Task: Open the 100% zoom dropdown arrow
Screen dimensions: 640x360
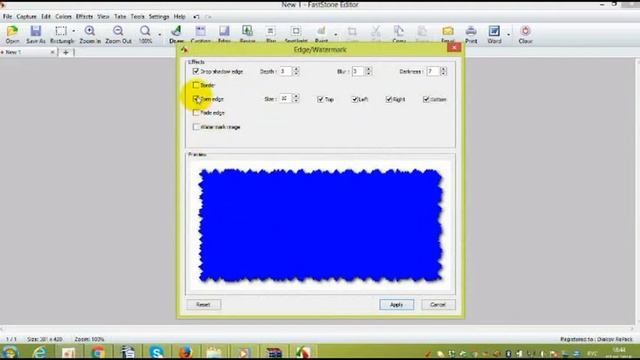Action: [160, 34]
